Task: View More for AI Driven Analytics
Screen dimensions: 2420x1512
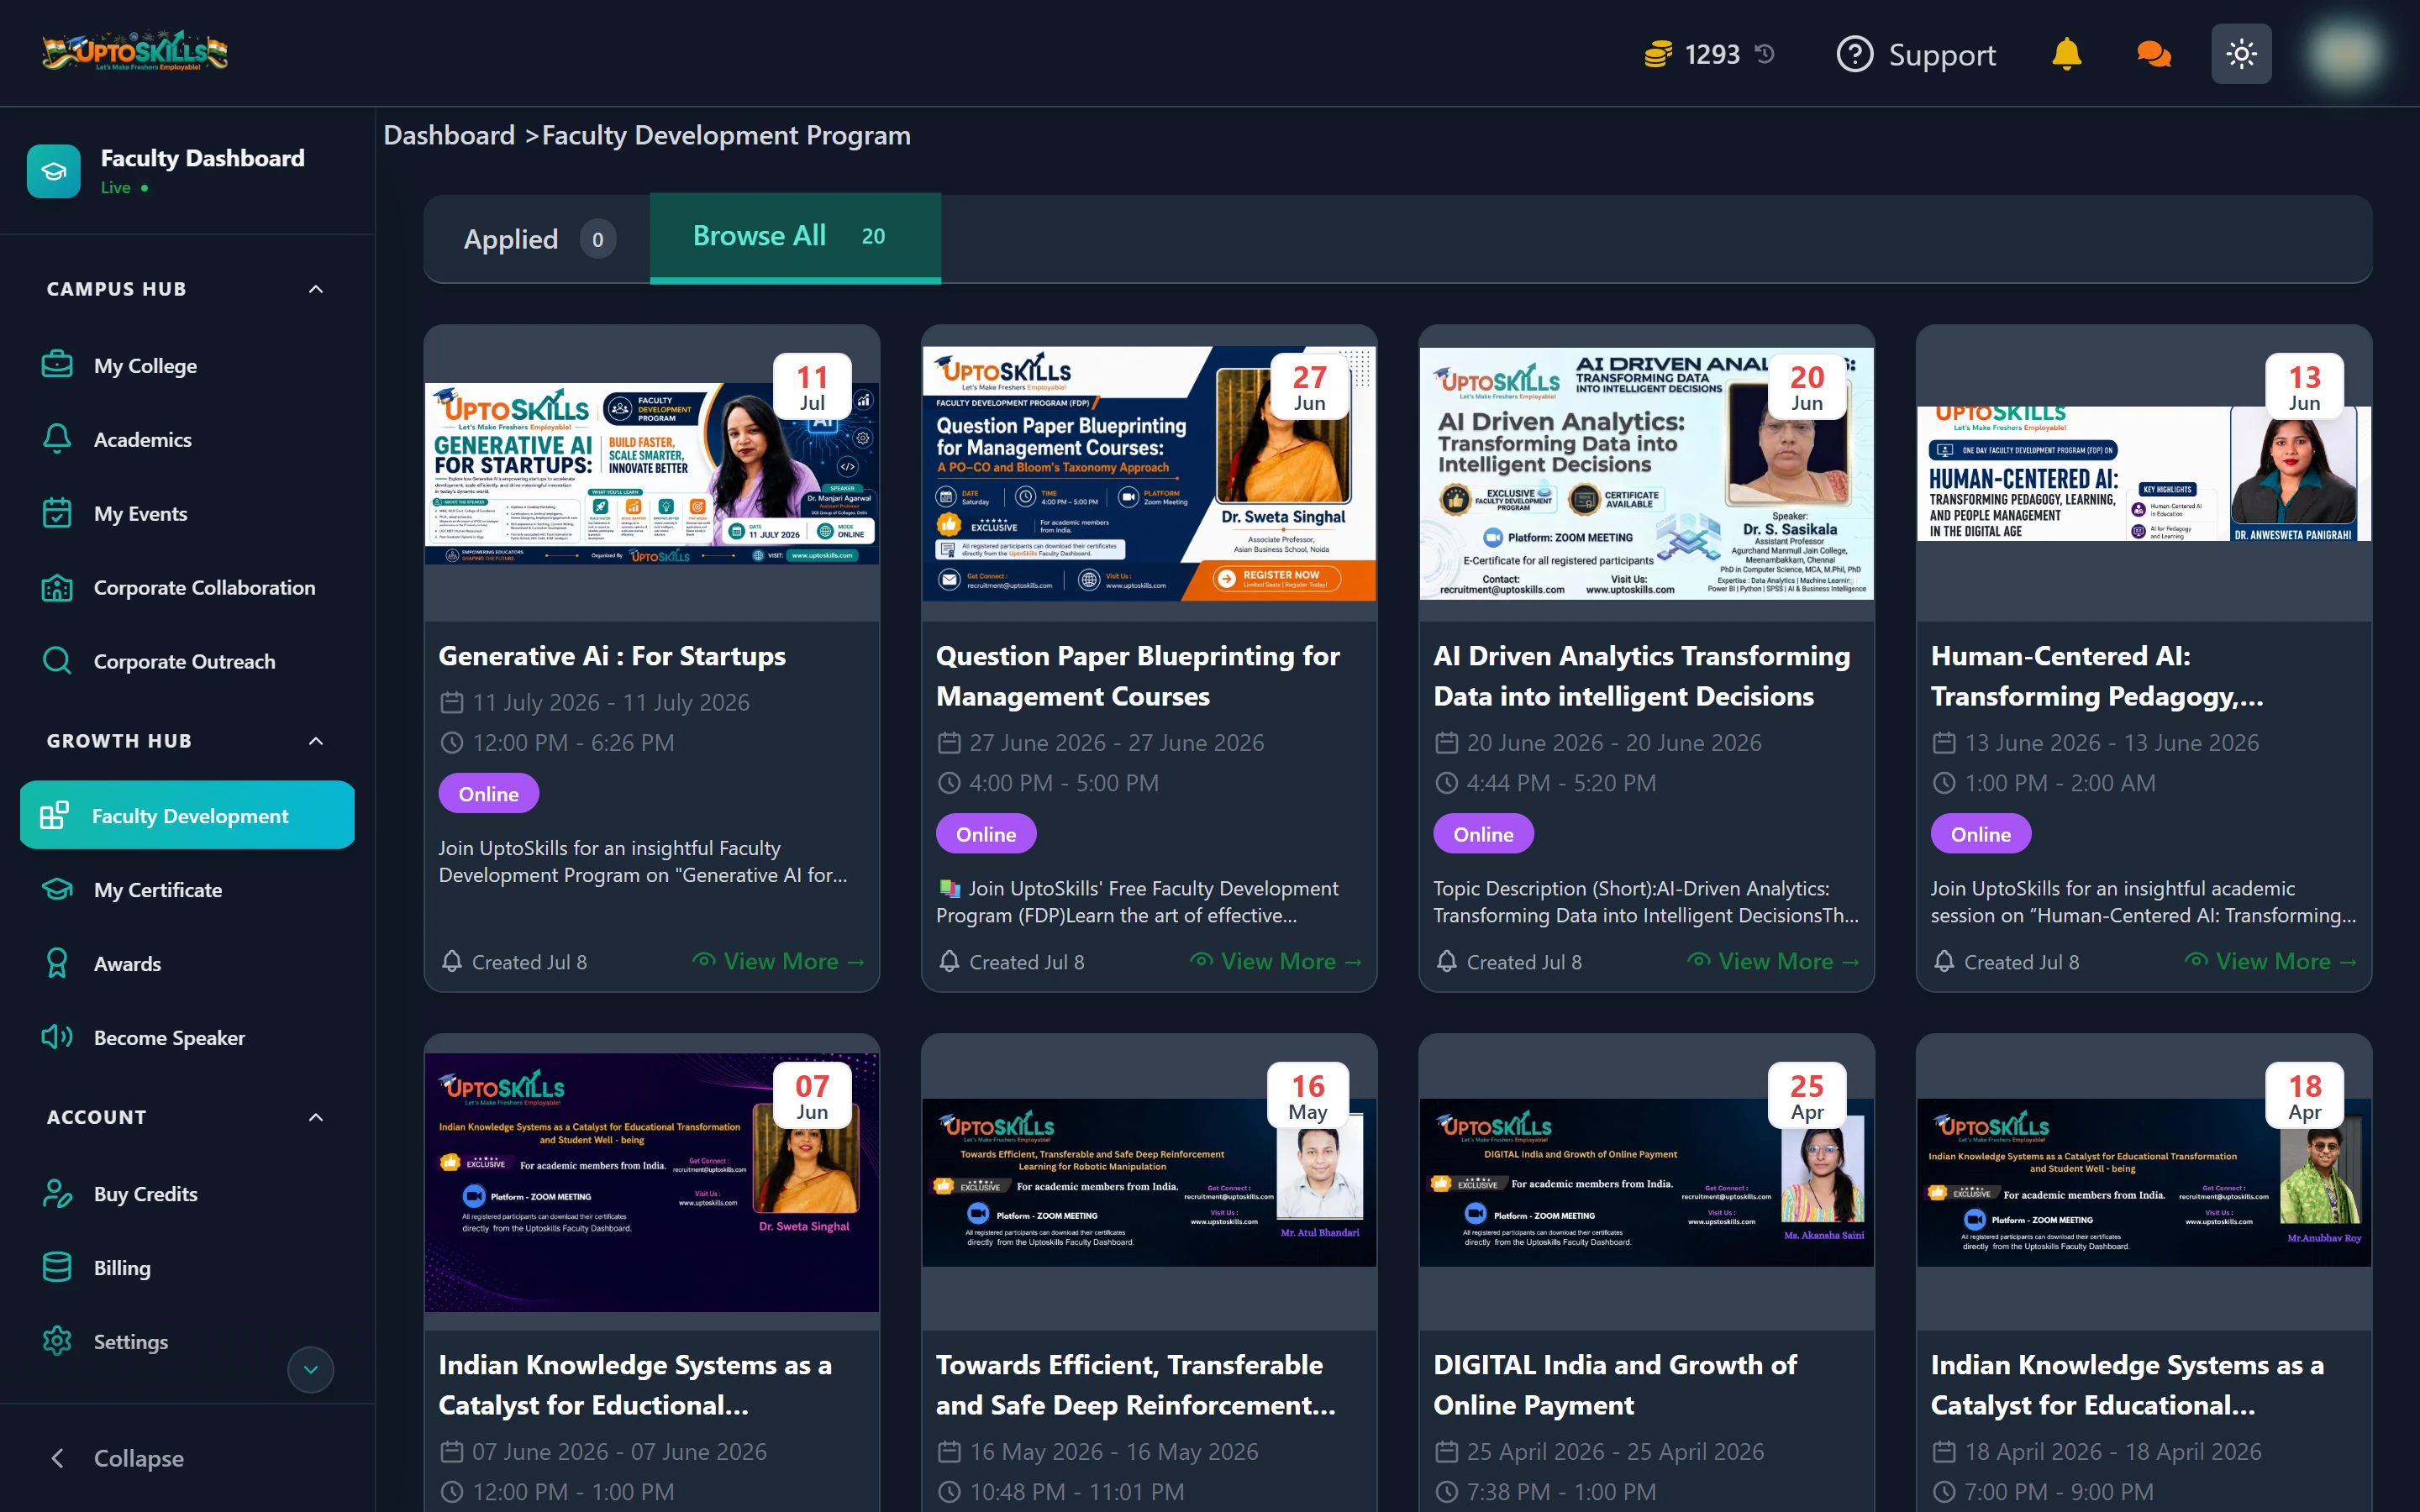Action: [x=1774, y=961]
